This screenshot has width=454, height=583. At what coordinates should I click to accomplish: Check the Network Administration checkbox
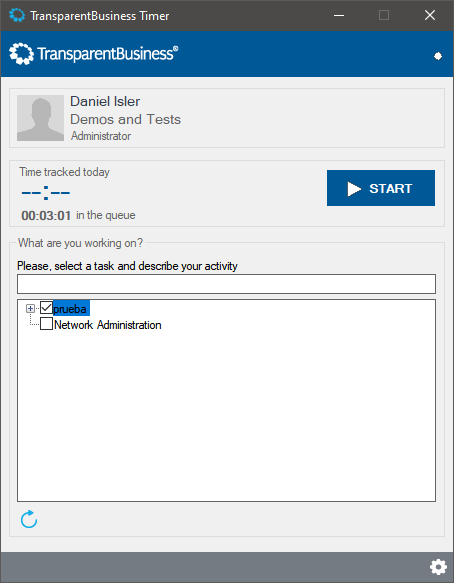[x=46, y=324]
